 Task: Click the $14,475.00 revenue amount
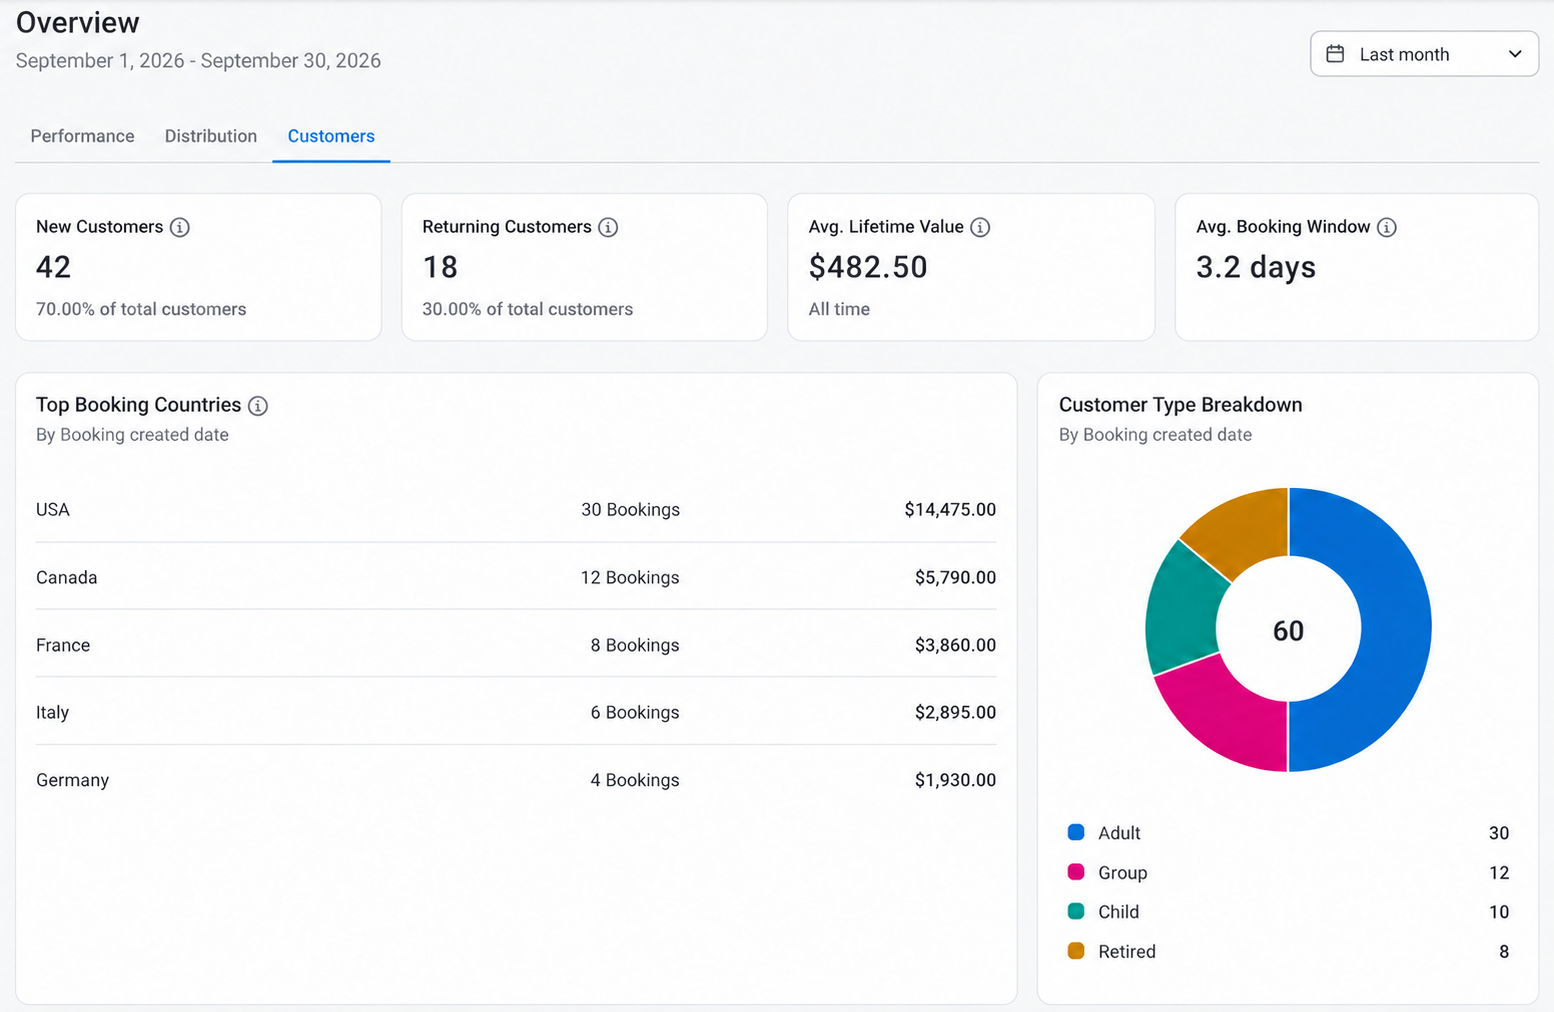tap(950, 510)
